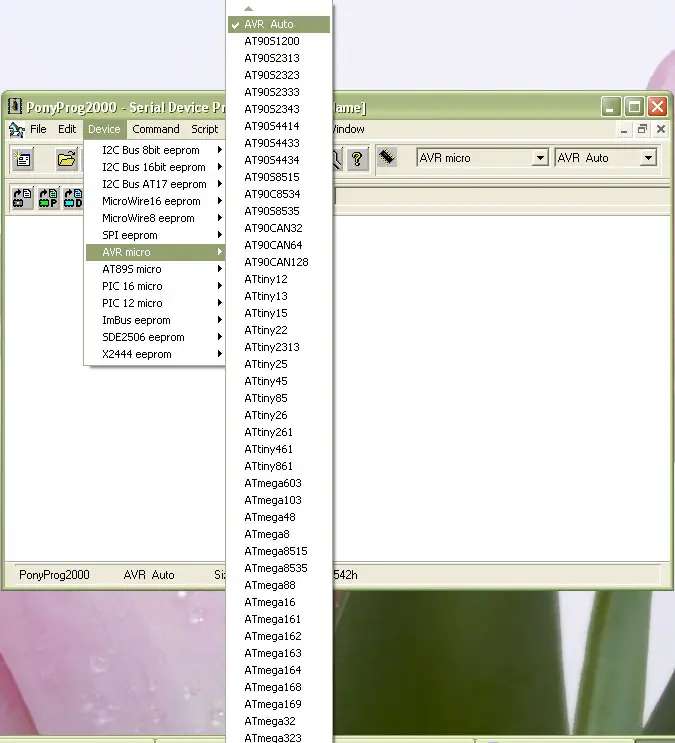This screenshot has width=675, height=743.
Task: Choose the ATmega16 device
Action: [x=279, y=603]
